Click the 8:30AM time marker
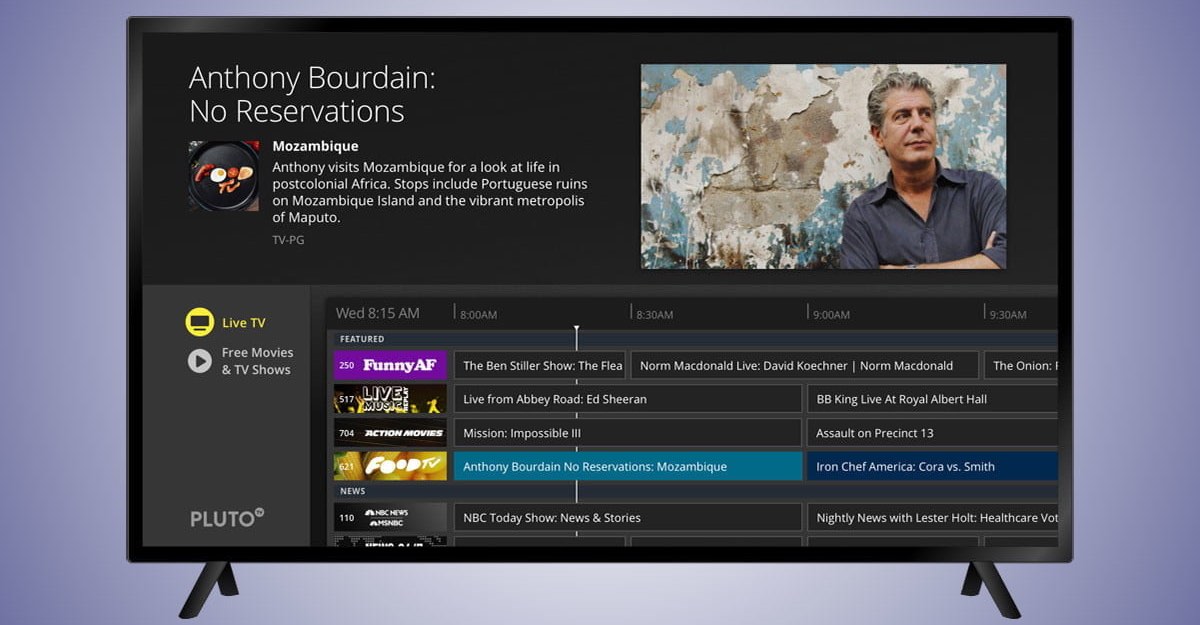1200x625 pixels. click(x=655, y=314)
